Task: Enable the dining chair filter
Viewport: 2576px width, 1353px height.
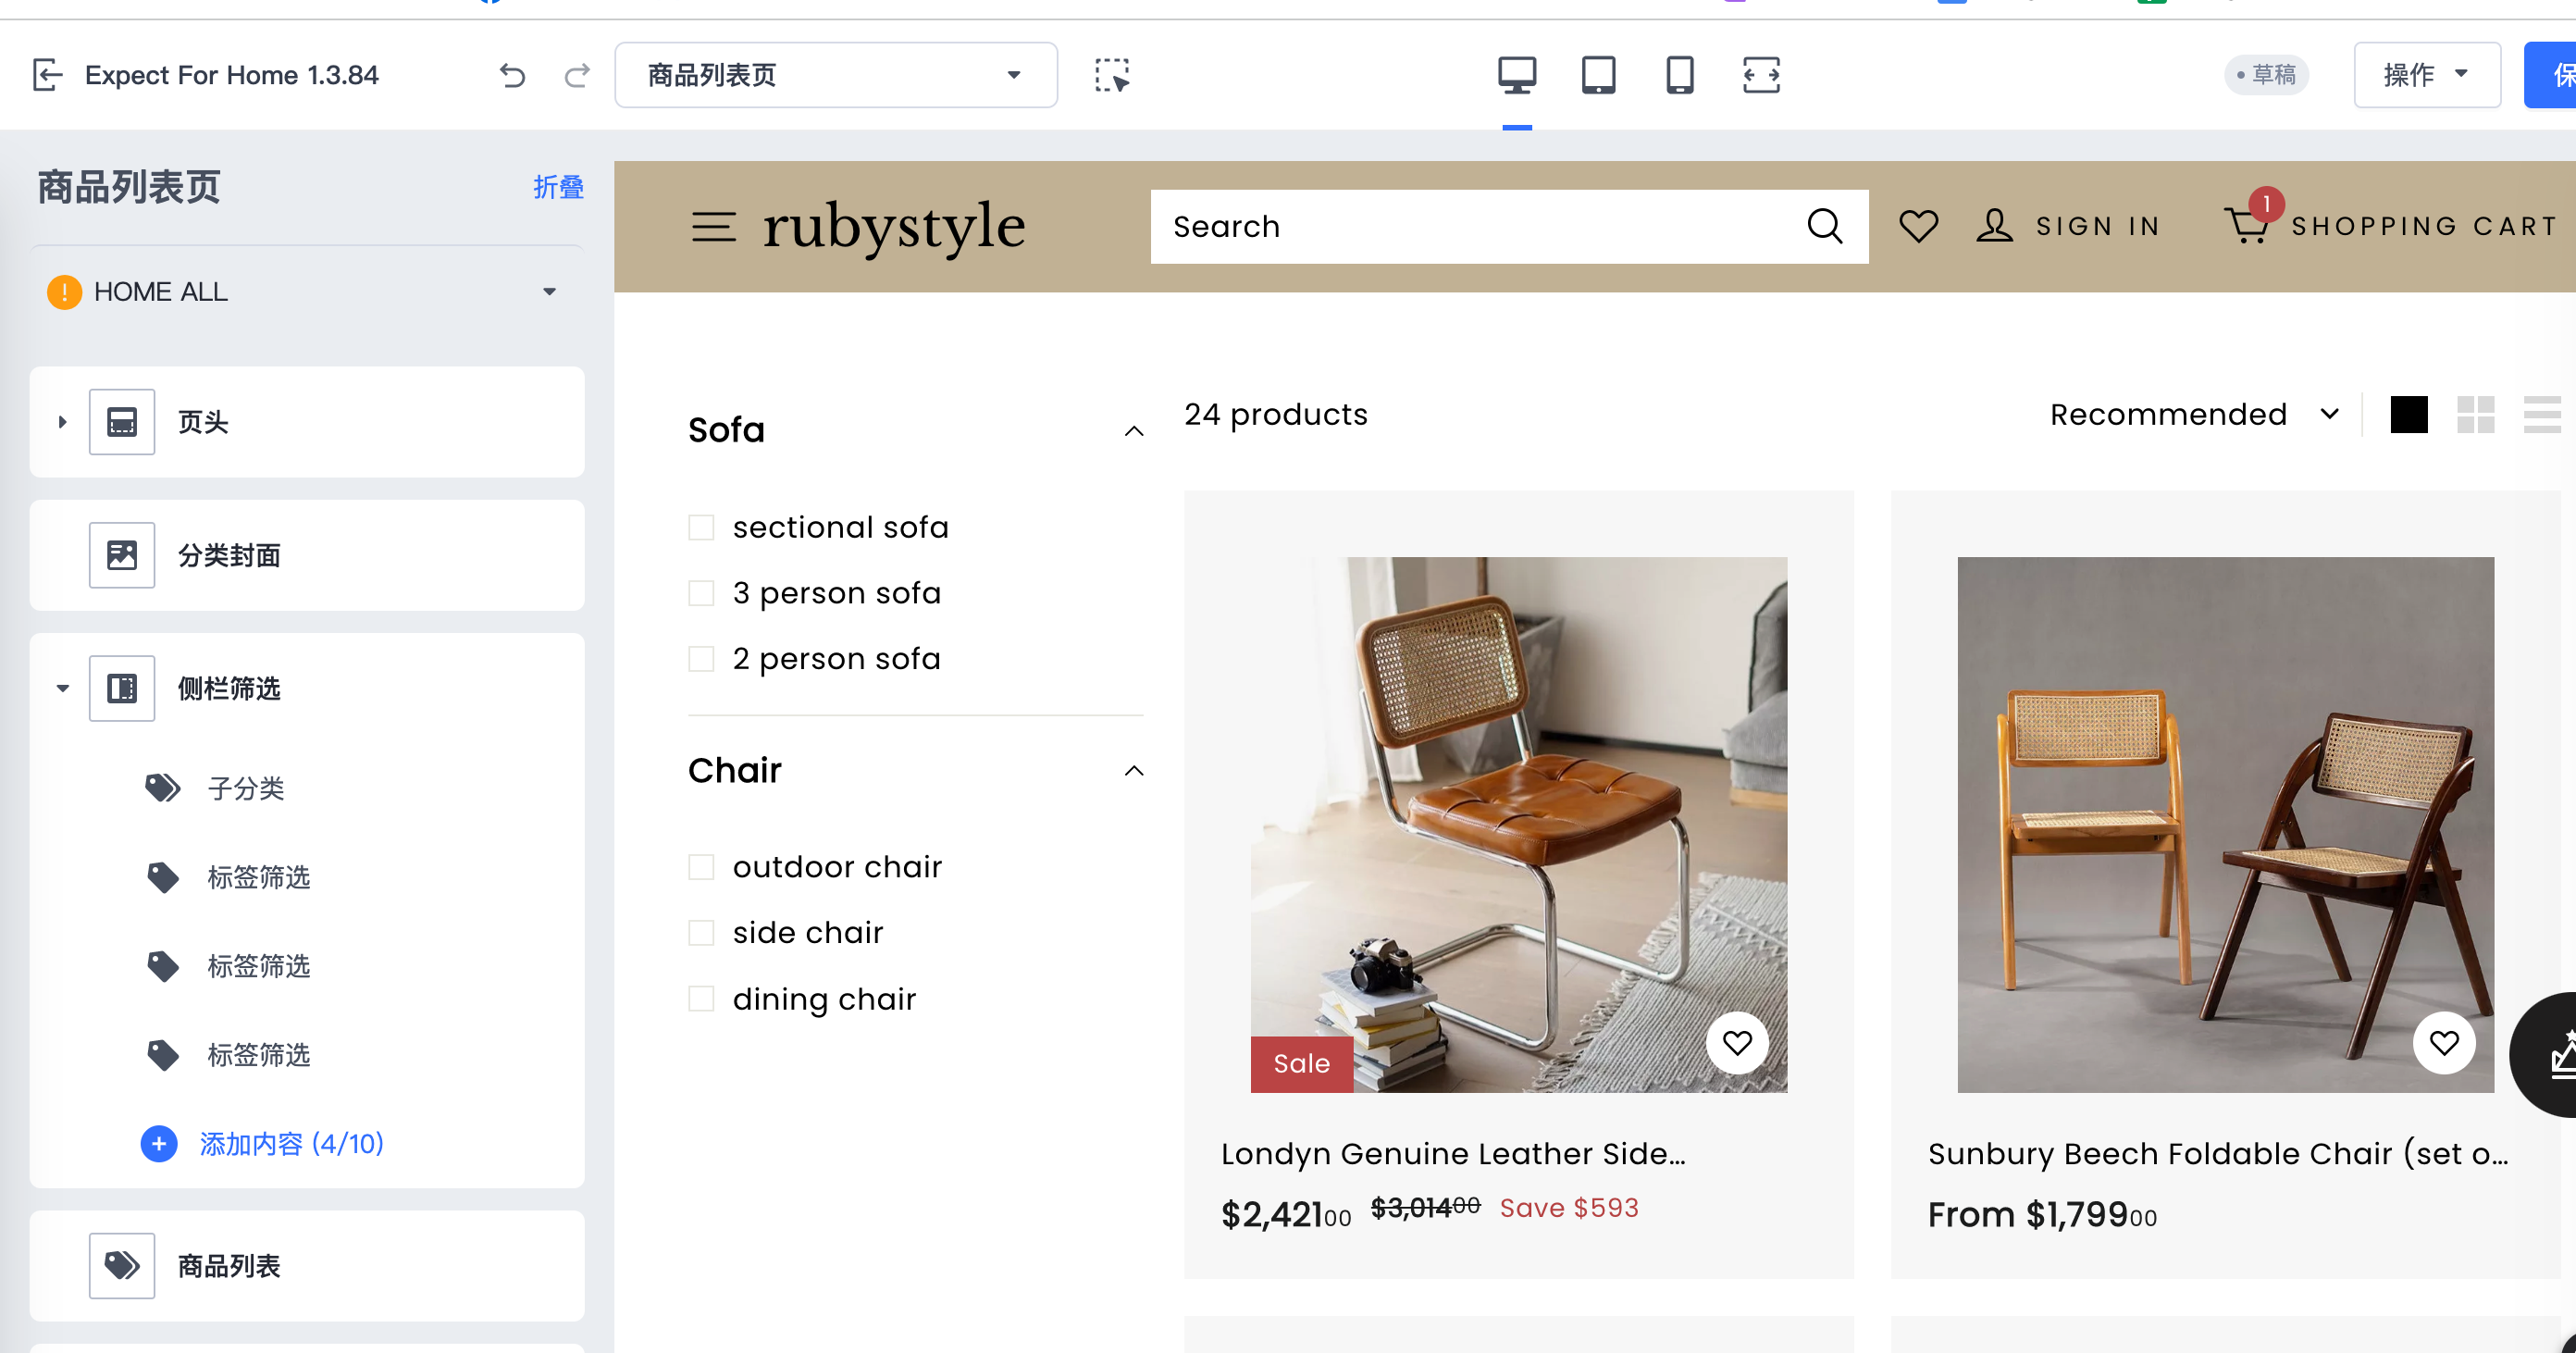Action: [x=701, y=999]
